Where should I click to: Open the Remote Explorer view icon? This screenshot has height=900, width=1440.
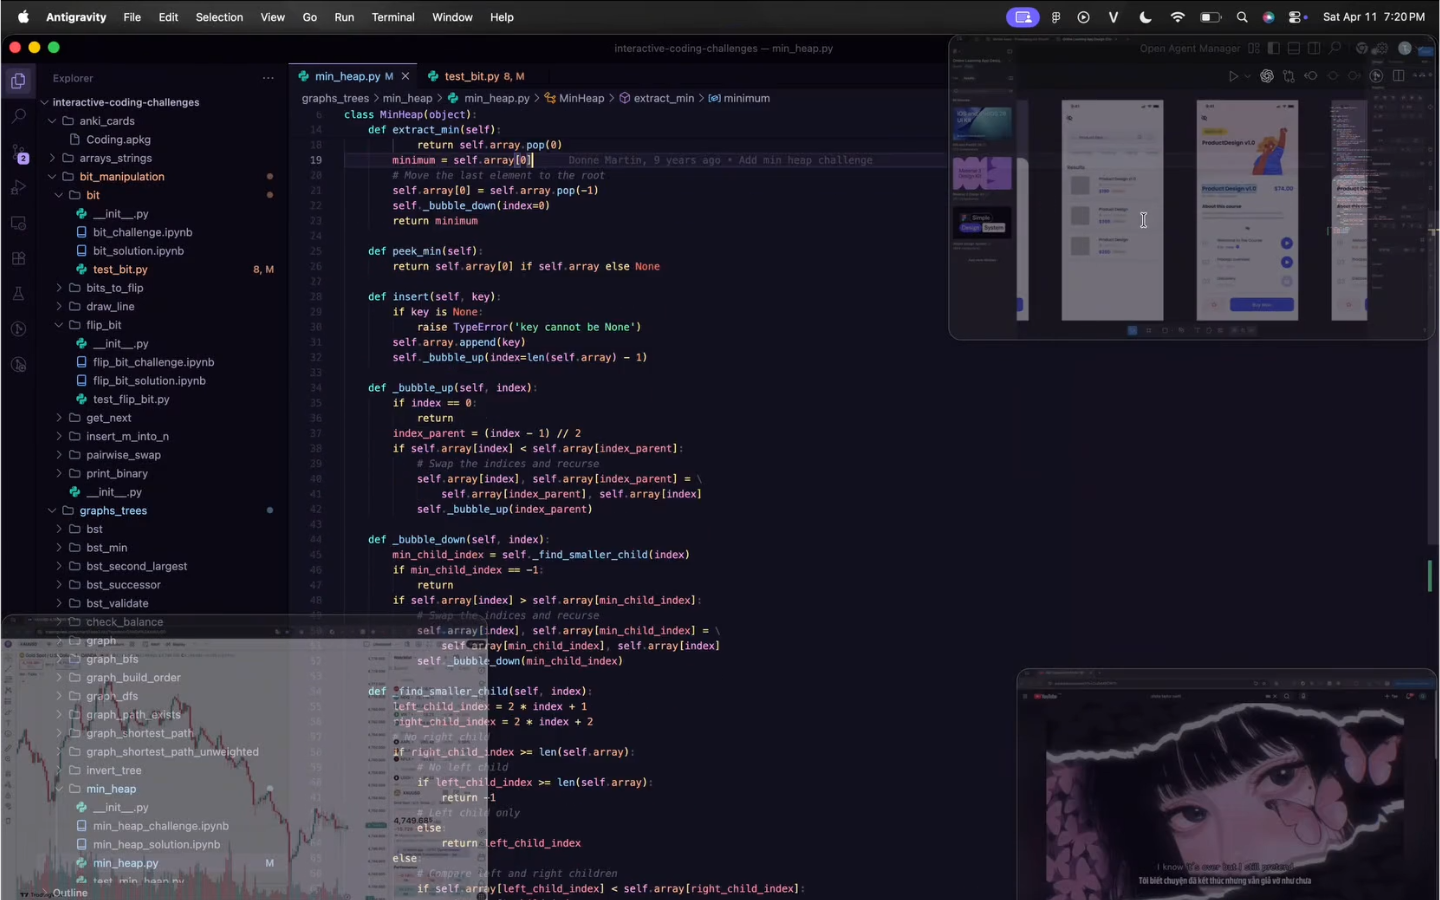18,223
